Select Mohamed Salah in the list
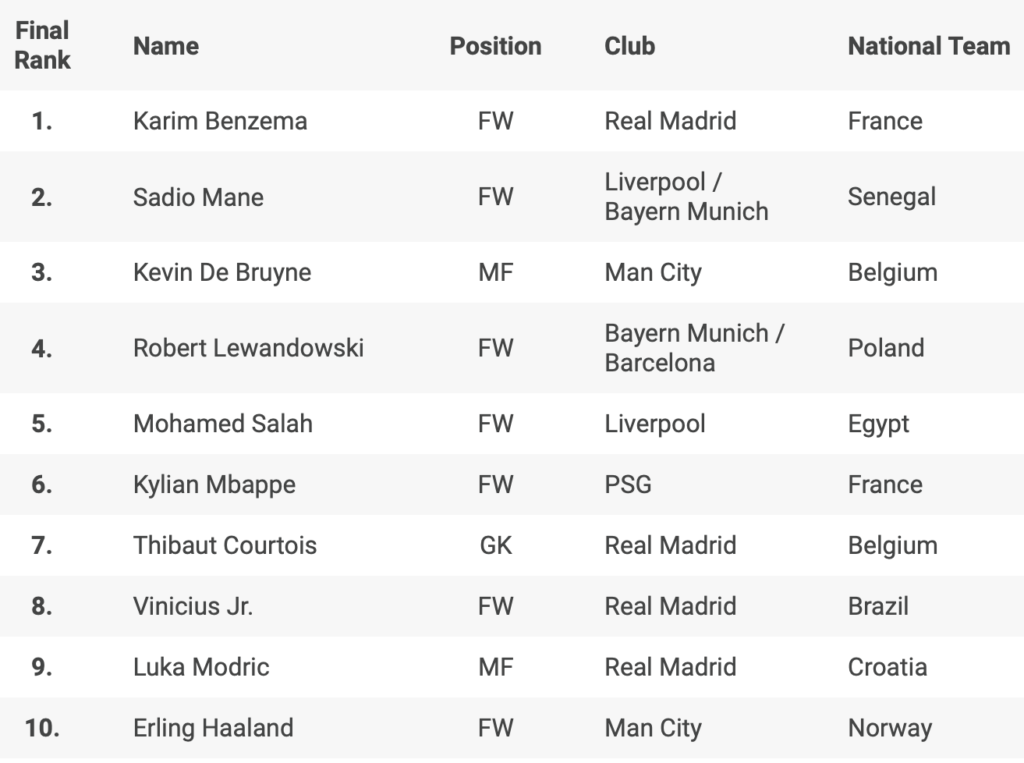 (x=223, y=424)
